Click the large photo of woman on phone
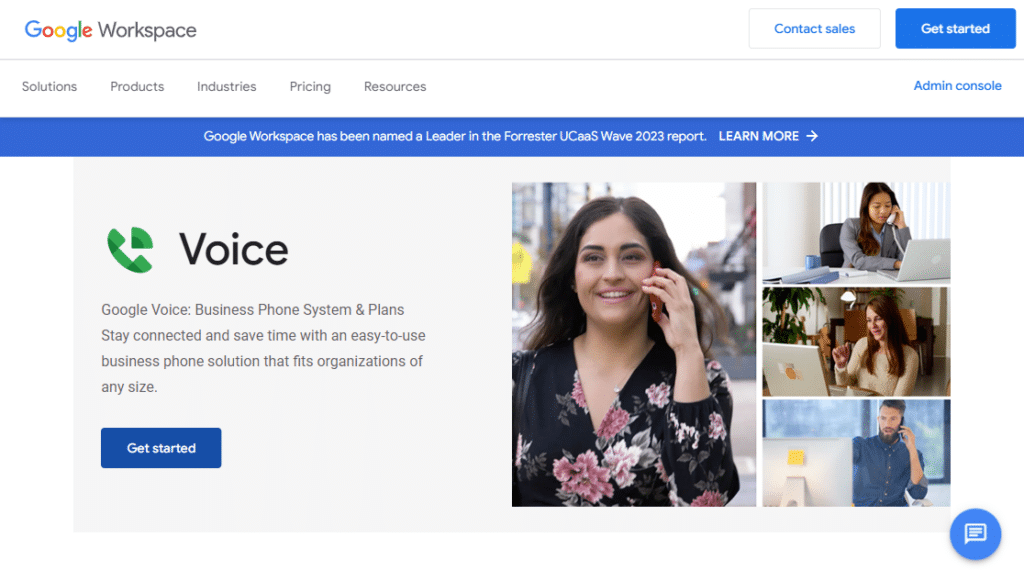This screenshot has height=582, width=1024. [634, 344]
